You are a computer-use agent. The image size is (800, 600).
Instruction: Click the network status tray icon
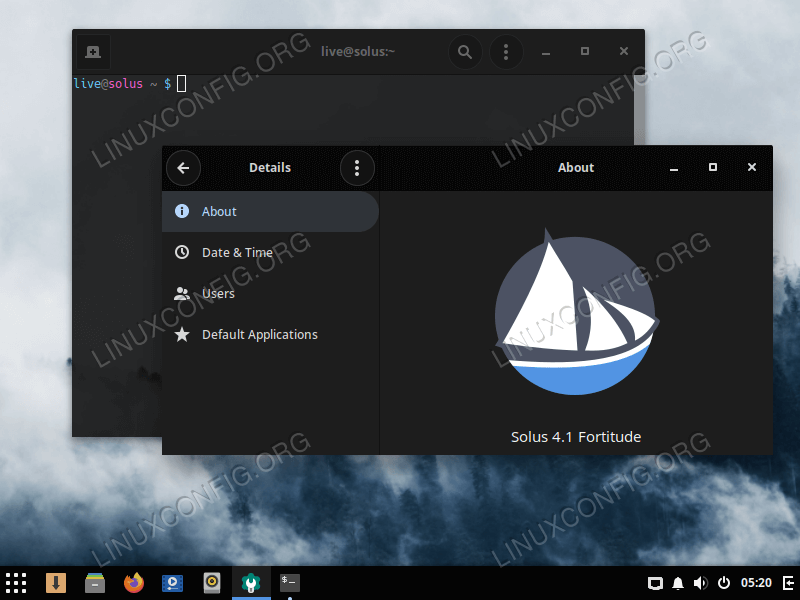pyautogui.click(x=656, y=583)
